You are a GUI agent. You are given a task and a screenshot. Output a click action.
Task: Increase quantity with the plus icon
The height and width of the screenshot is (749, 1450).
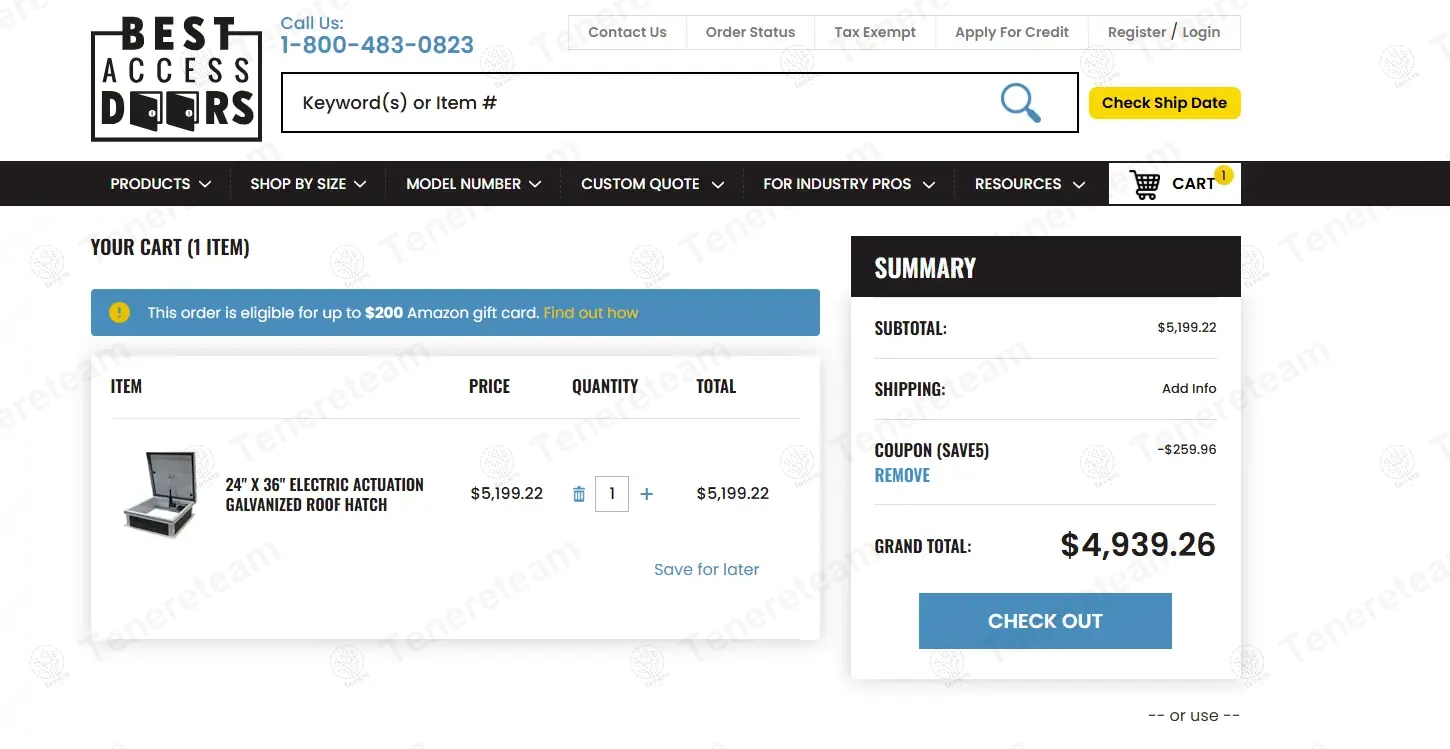click(x=647, y=494)
